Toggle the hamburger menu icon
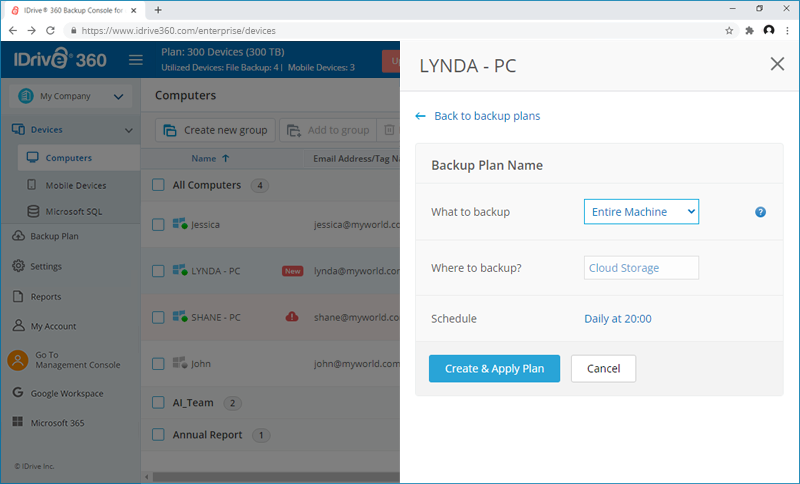Viewport: 800px width, 484px height. click(x=136, y=60)
